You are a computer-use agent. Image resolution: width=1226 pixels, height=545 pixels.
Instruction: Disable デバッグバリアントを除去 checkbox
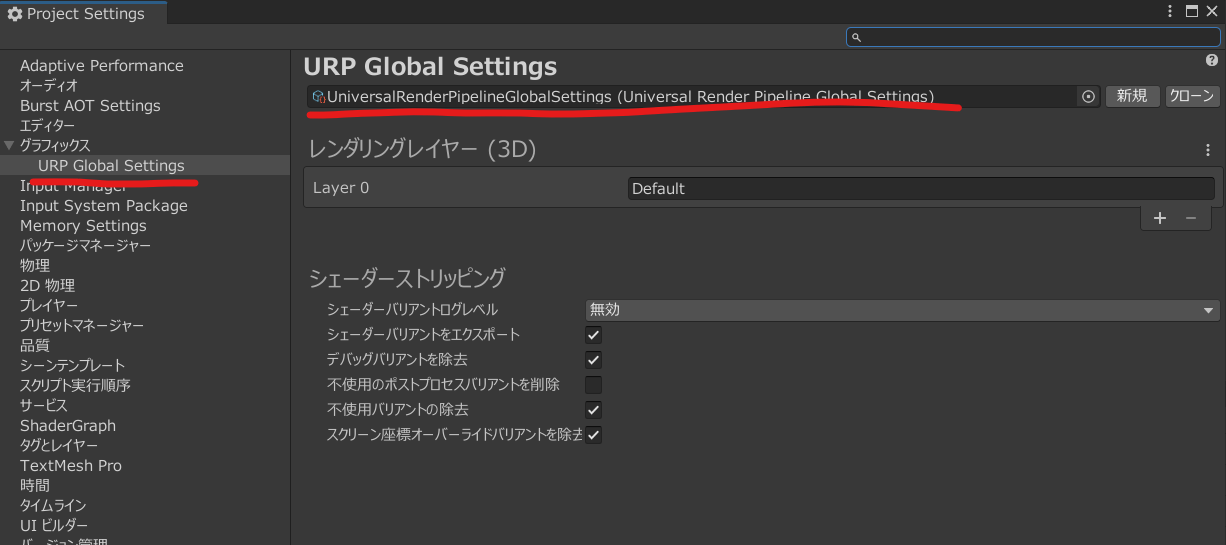593,360
